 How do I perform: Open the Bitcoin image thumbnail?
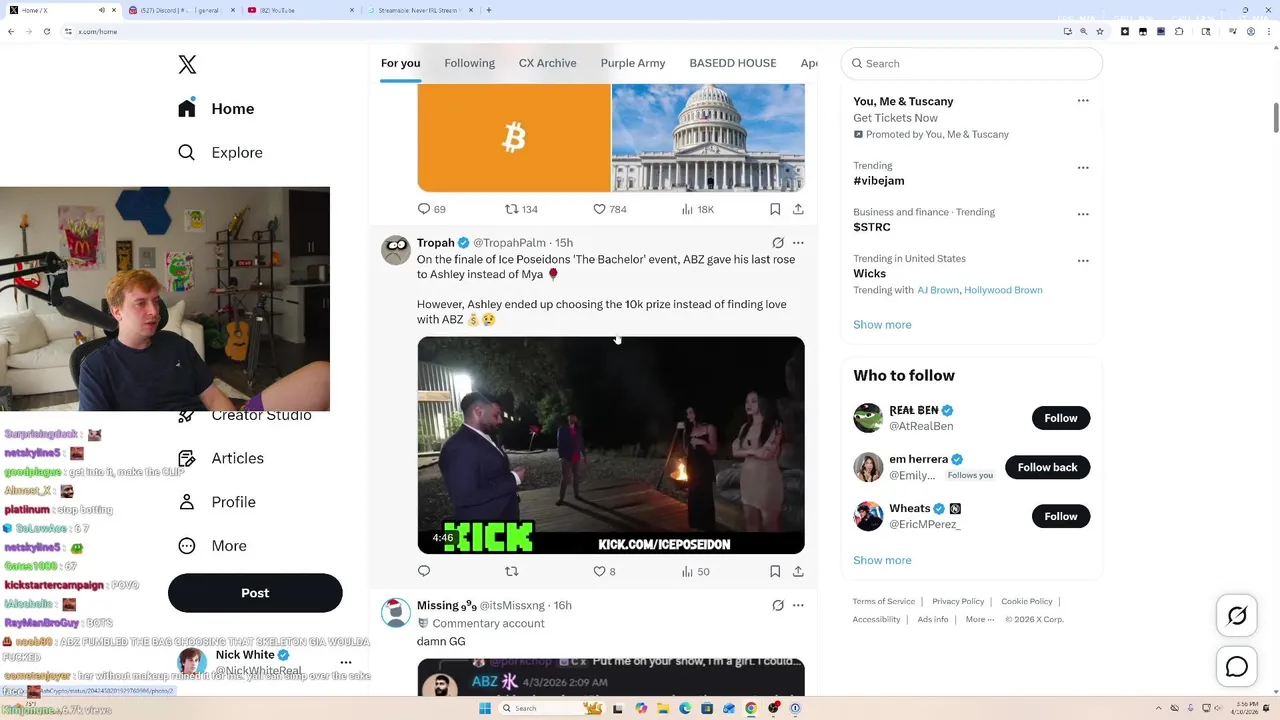[514, 137]
